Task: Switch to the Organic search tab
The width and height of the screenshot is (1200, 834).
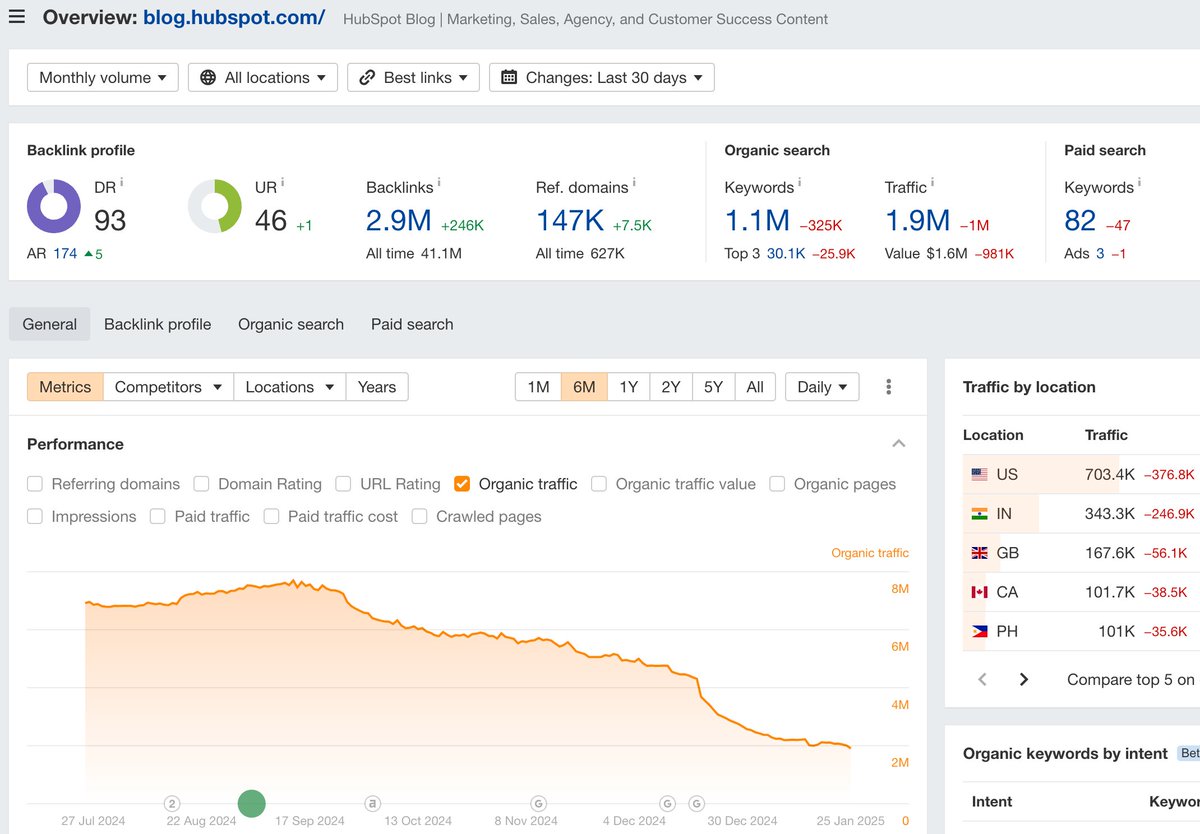Action: pyautogui.click(x=291, y=324)
